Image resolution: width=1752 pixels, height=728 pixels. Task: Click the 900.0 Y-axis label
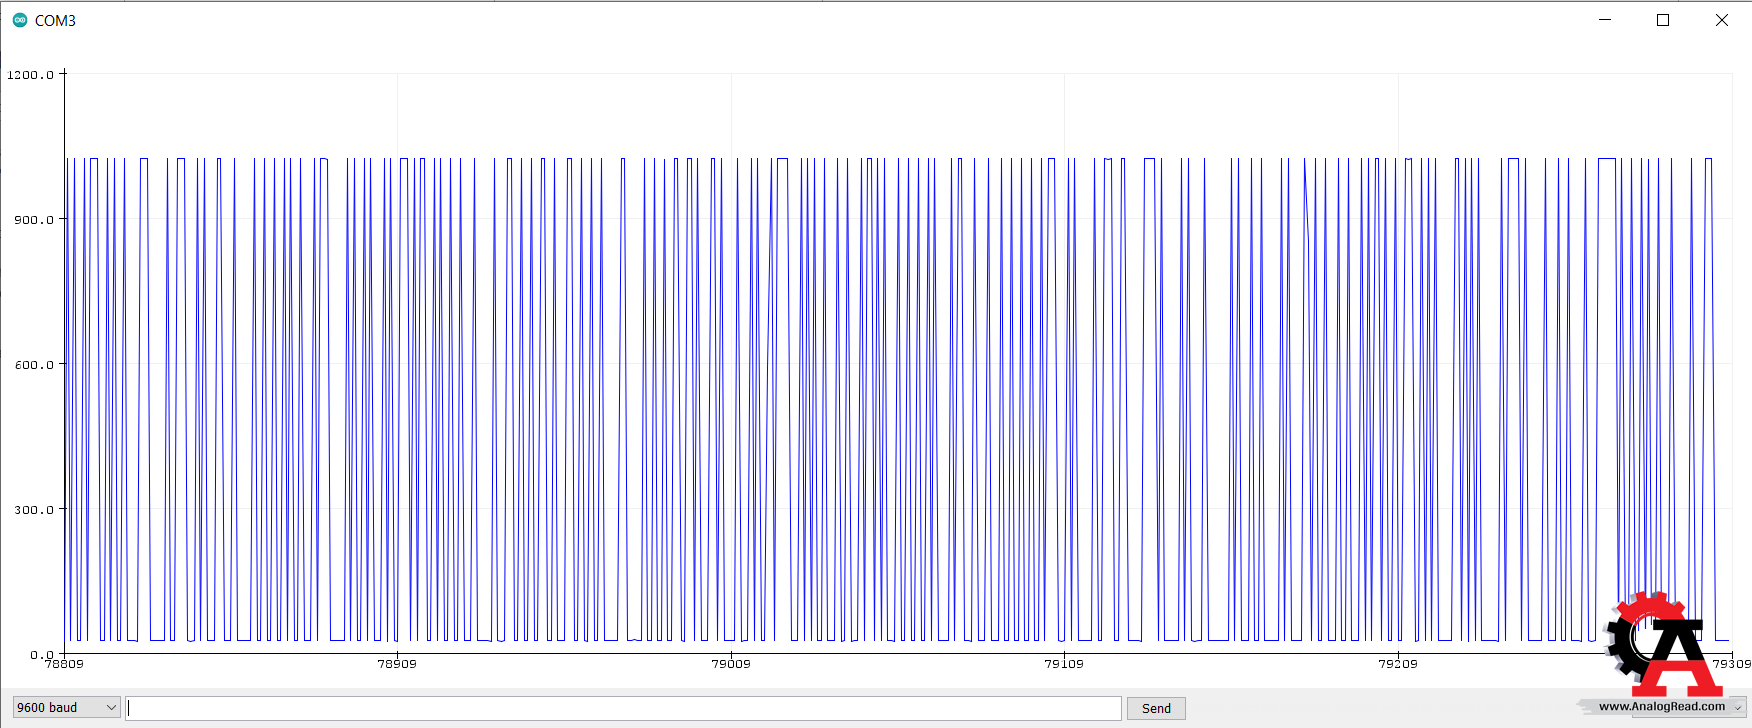coord(34,220)
